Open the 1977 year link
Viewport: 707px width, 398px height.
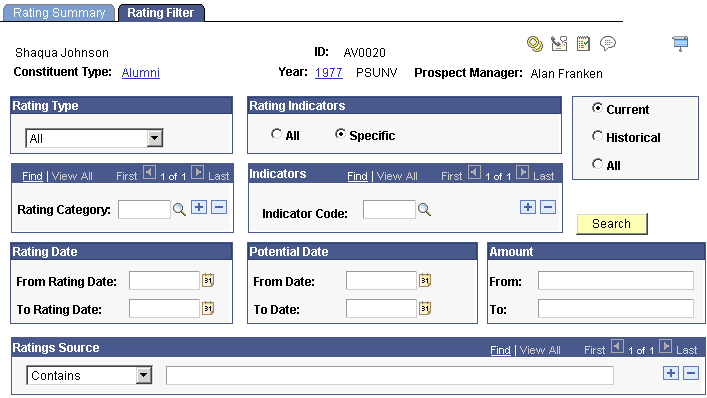pyautogui.click(x=329, y=73)
